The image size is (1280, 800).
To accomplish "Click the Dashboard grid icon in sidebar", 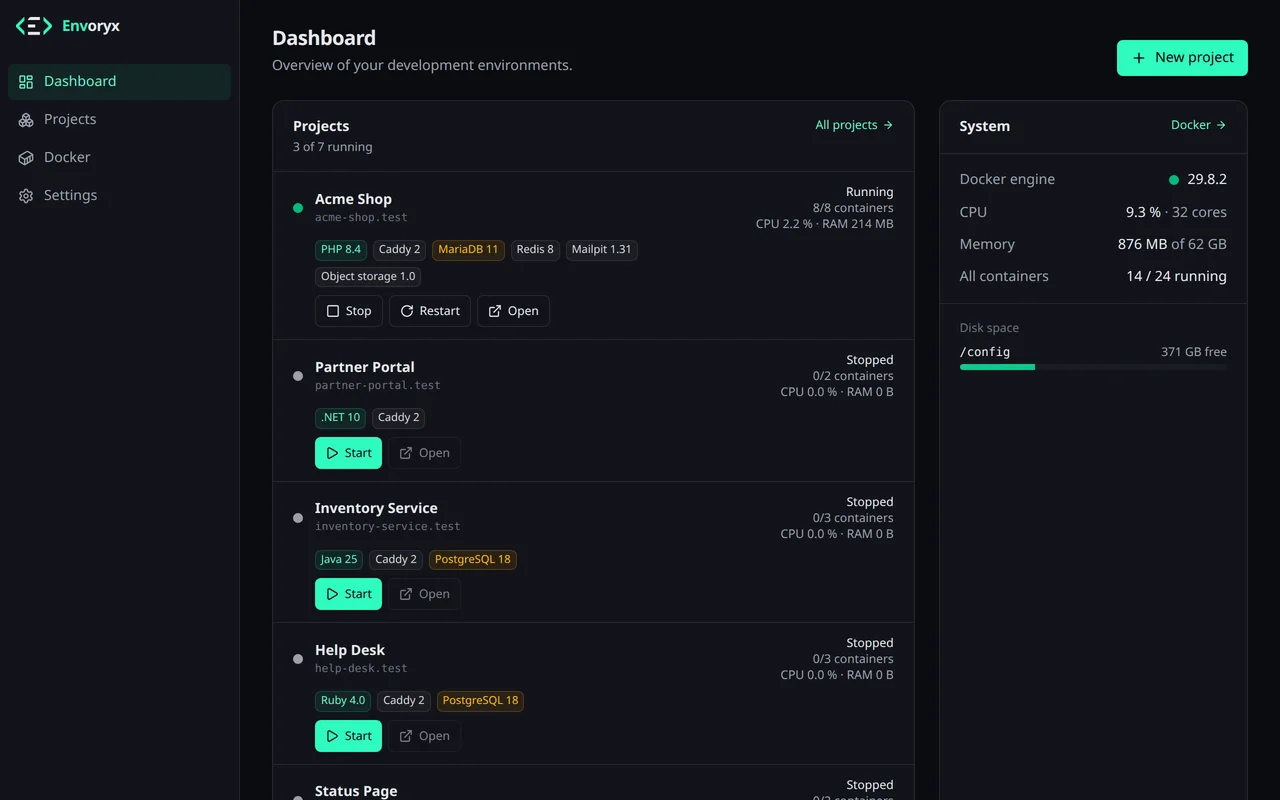I will [26, 82].
